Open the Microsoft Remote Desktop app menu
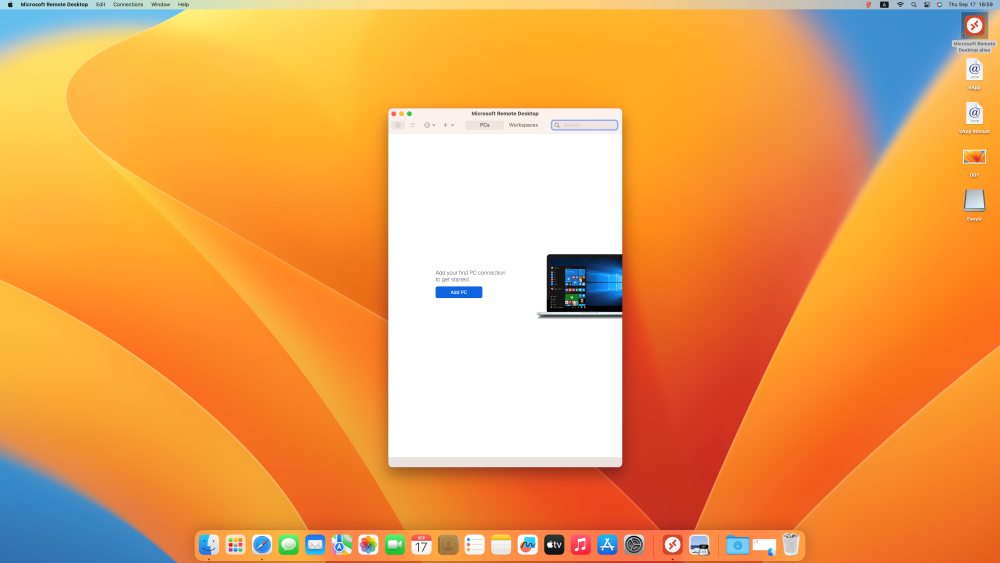Image resolution: width=1000 pixels, height=563 pixels. [54, 4]
